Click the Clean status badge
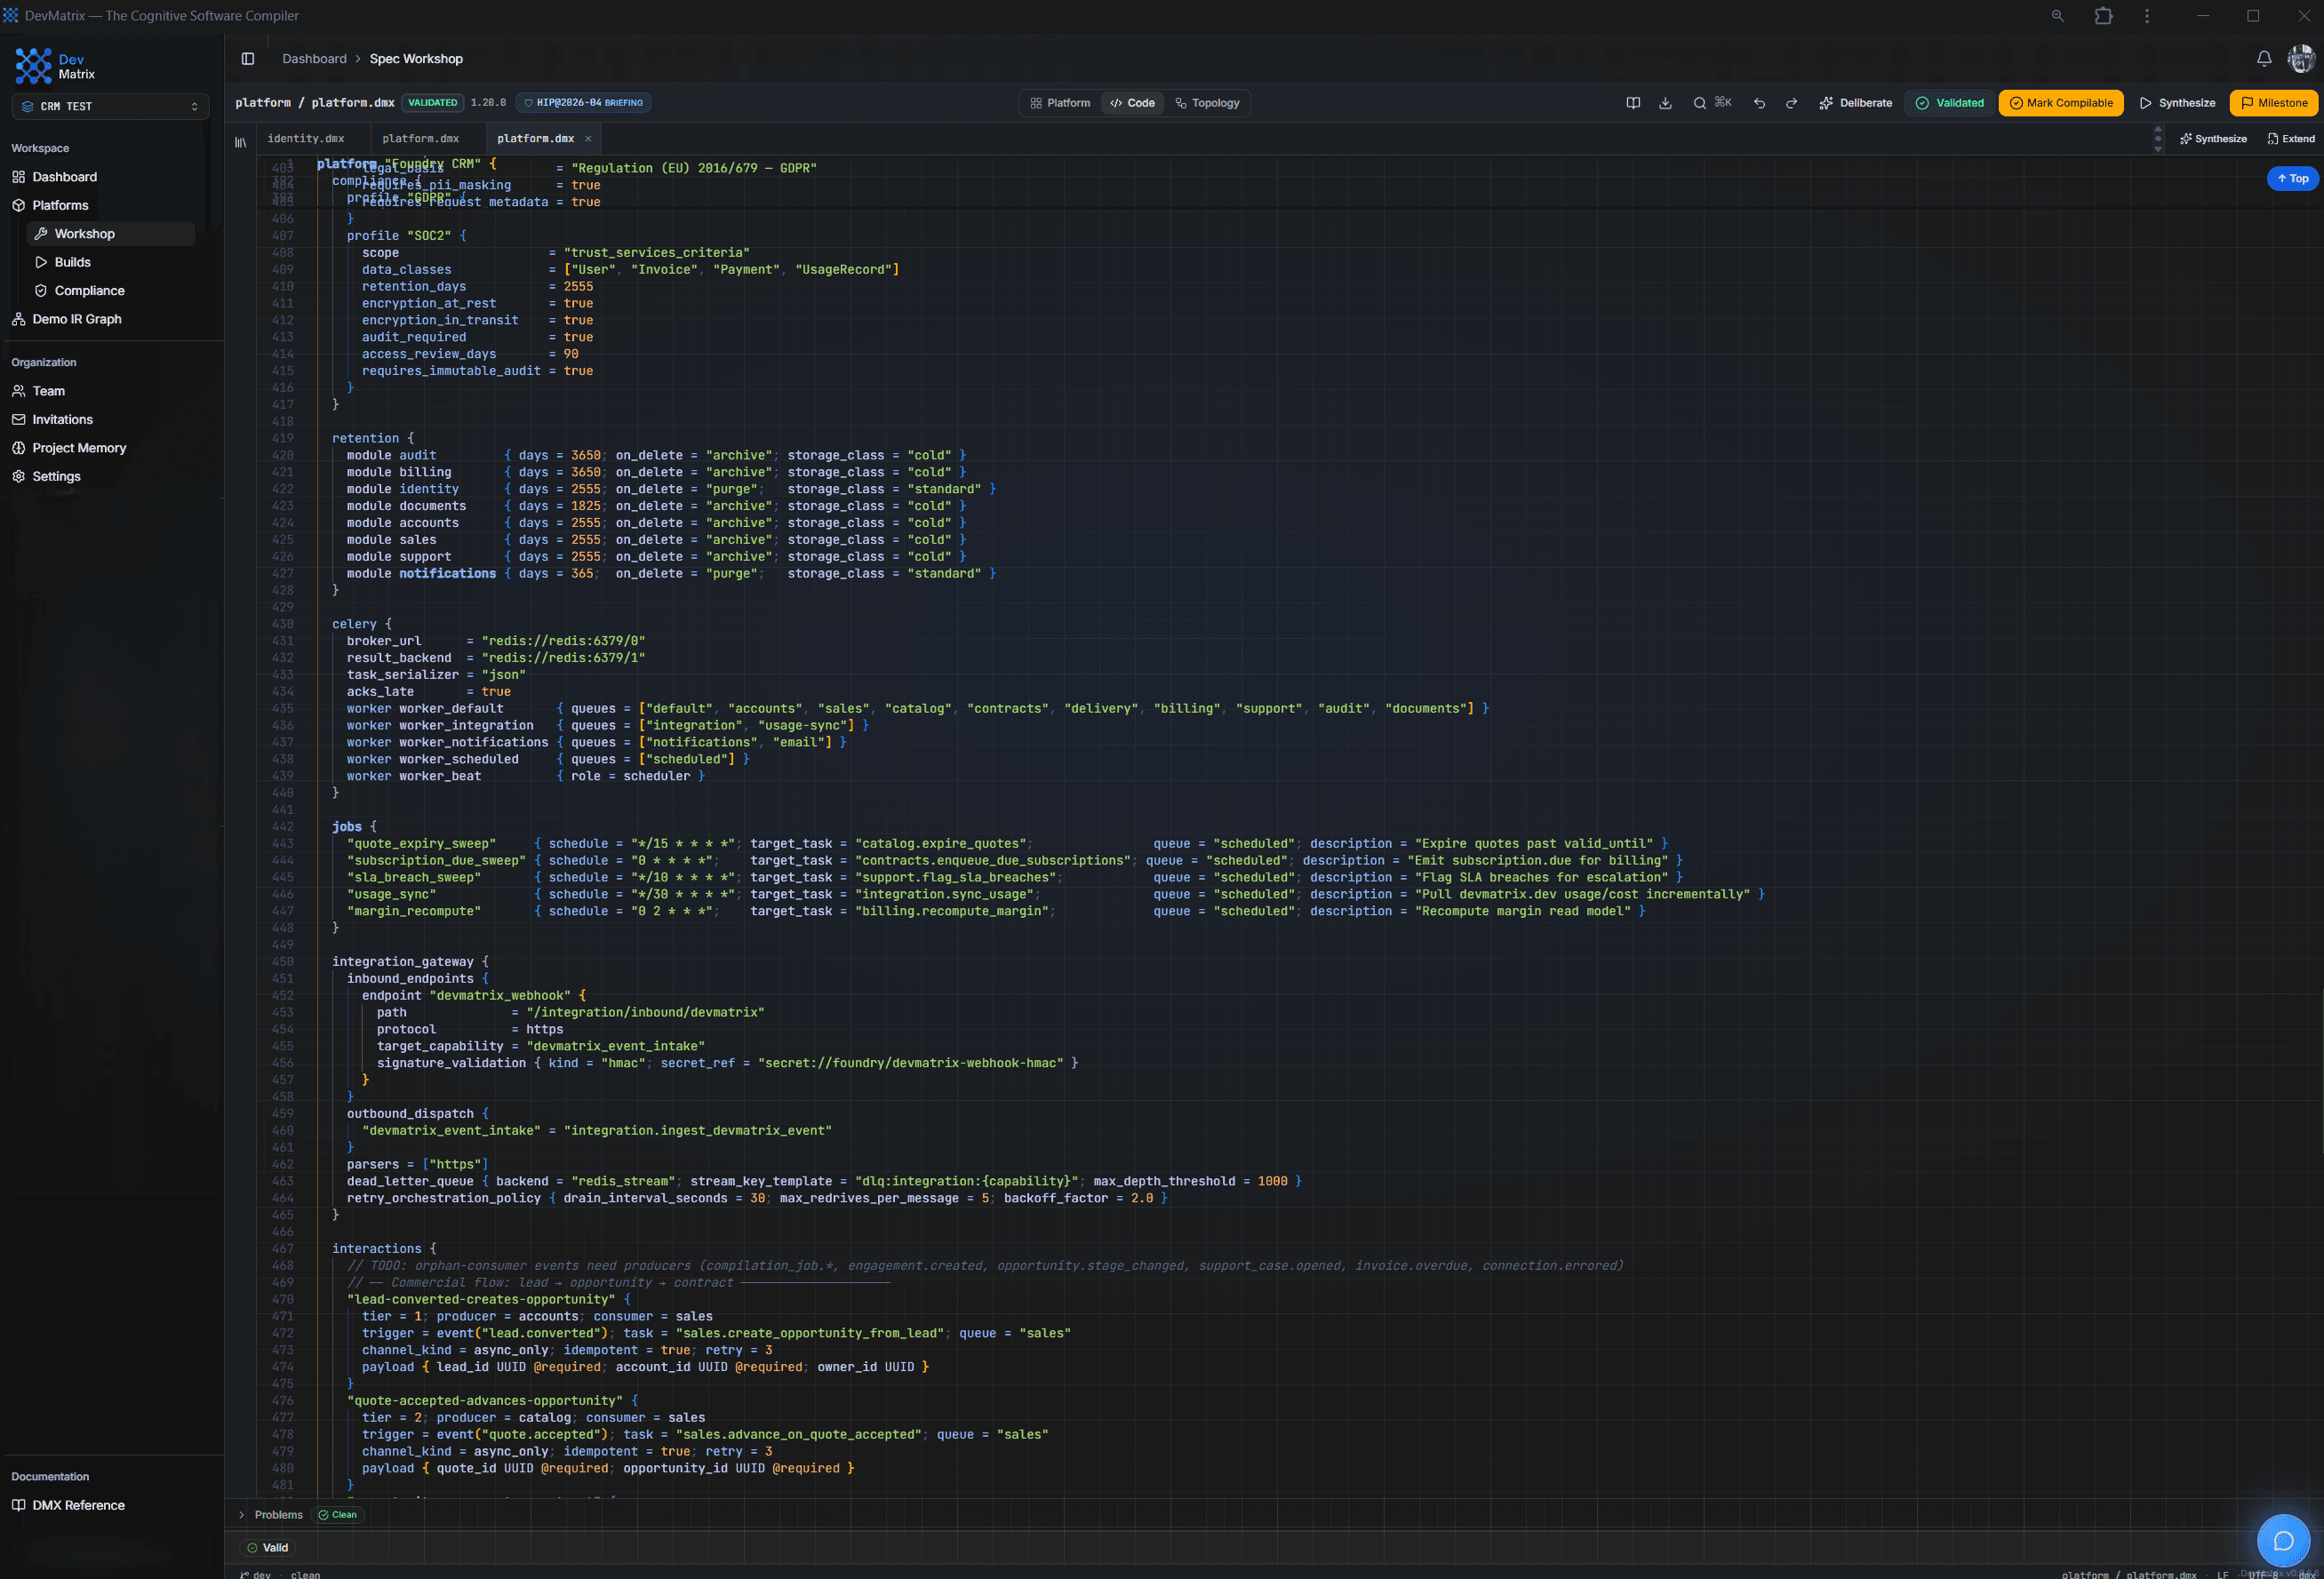The image size is (2324, 1579). pyautogui.click(x=338, y=1514)
